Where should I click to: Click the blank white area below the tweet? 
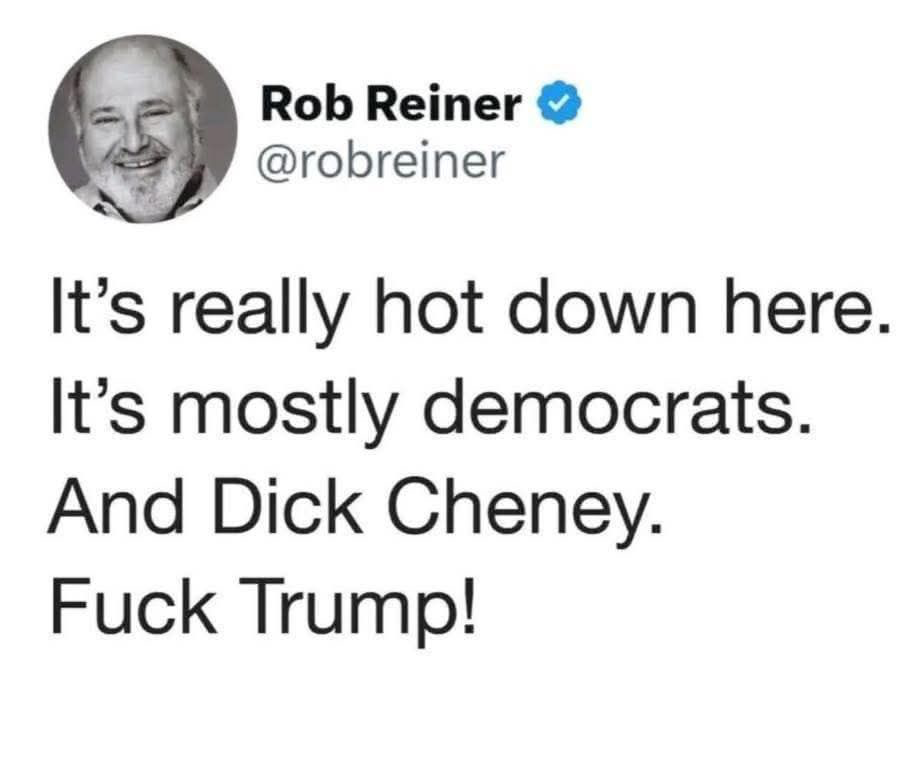(x=462, y=710)
